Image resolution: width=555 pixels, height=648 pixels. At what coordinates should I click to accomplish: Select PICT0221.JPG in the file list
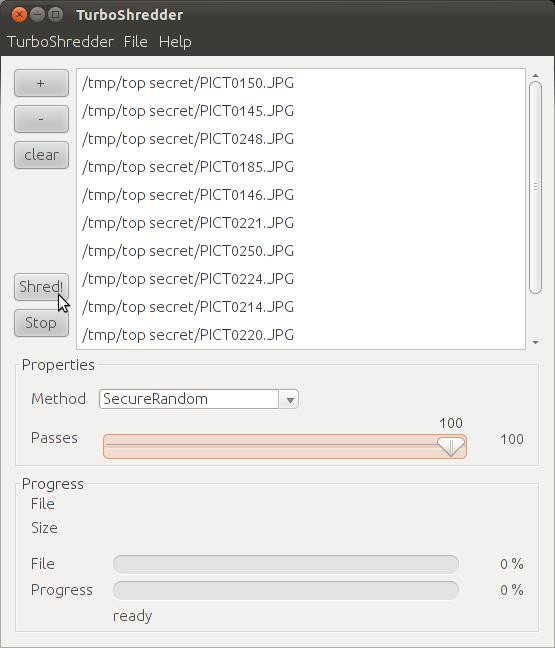pyautogui.click(x=301, y=223)
